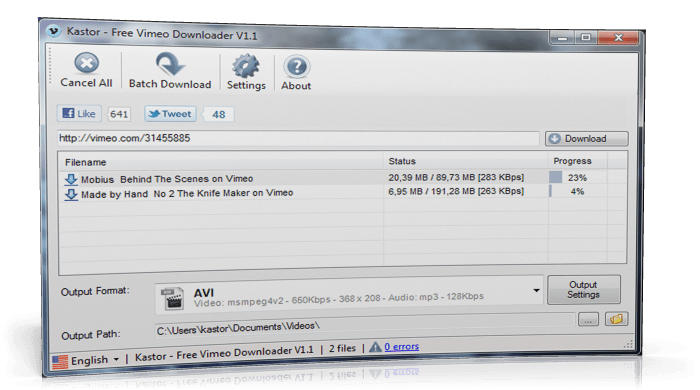Screen dimensions: 700x390
Task: Click the Cancel All toolbar icon
Action: [x=86, y=63]
